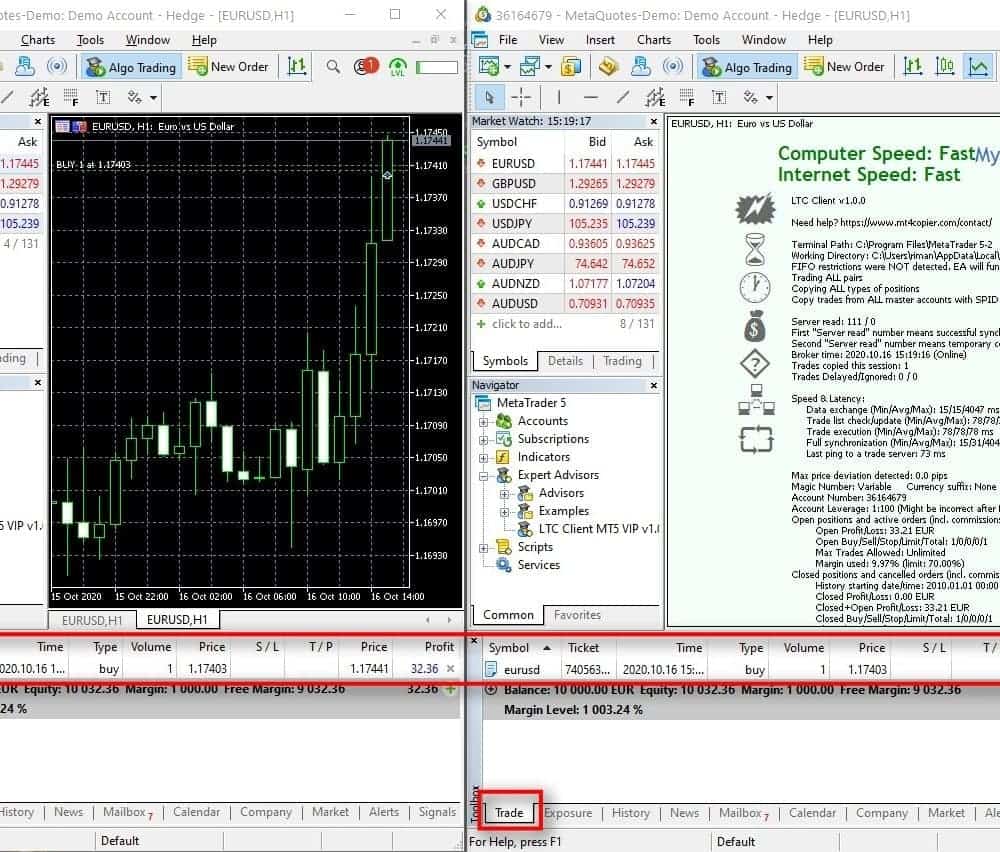Screen dimensions: 1000x852
Task: Open the Tools menu in left window
Action: coord(90,40)
